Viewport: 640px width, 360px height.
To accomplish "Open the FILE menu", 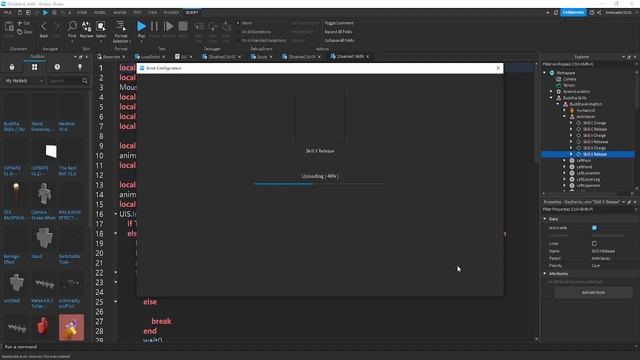I will pyautogui.click(x=8, y=13).
